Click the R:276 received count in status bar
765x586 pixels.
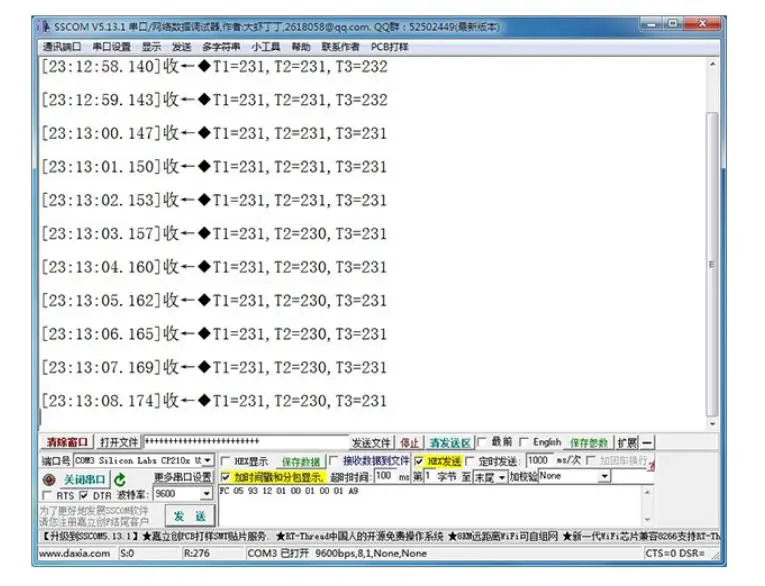(196, 553)
